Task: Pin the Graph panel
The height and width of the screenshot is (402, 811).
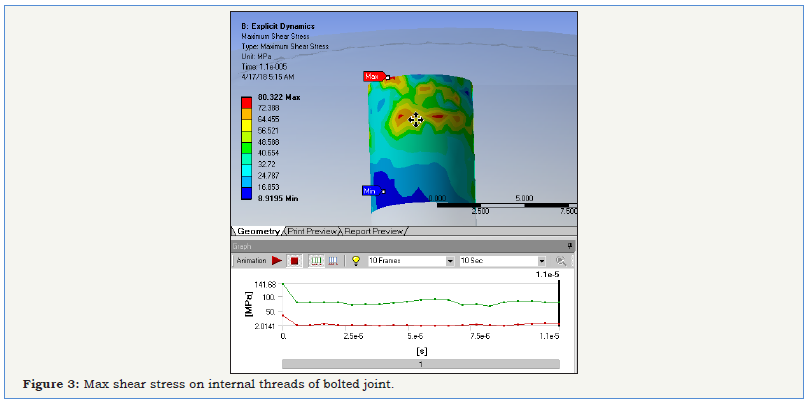Action: (x=570, y=245)
